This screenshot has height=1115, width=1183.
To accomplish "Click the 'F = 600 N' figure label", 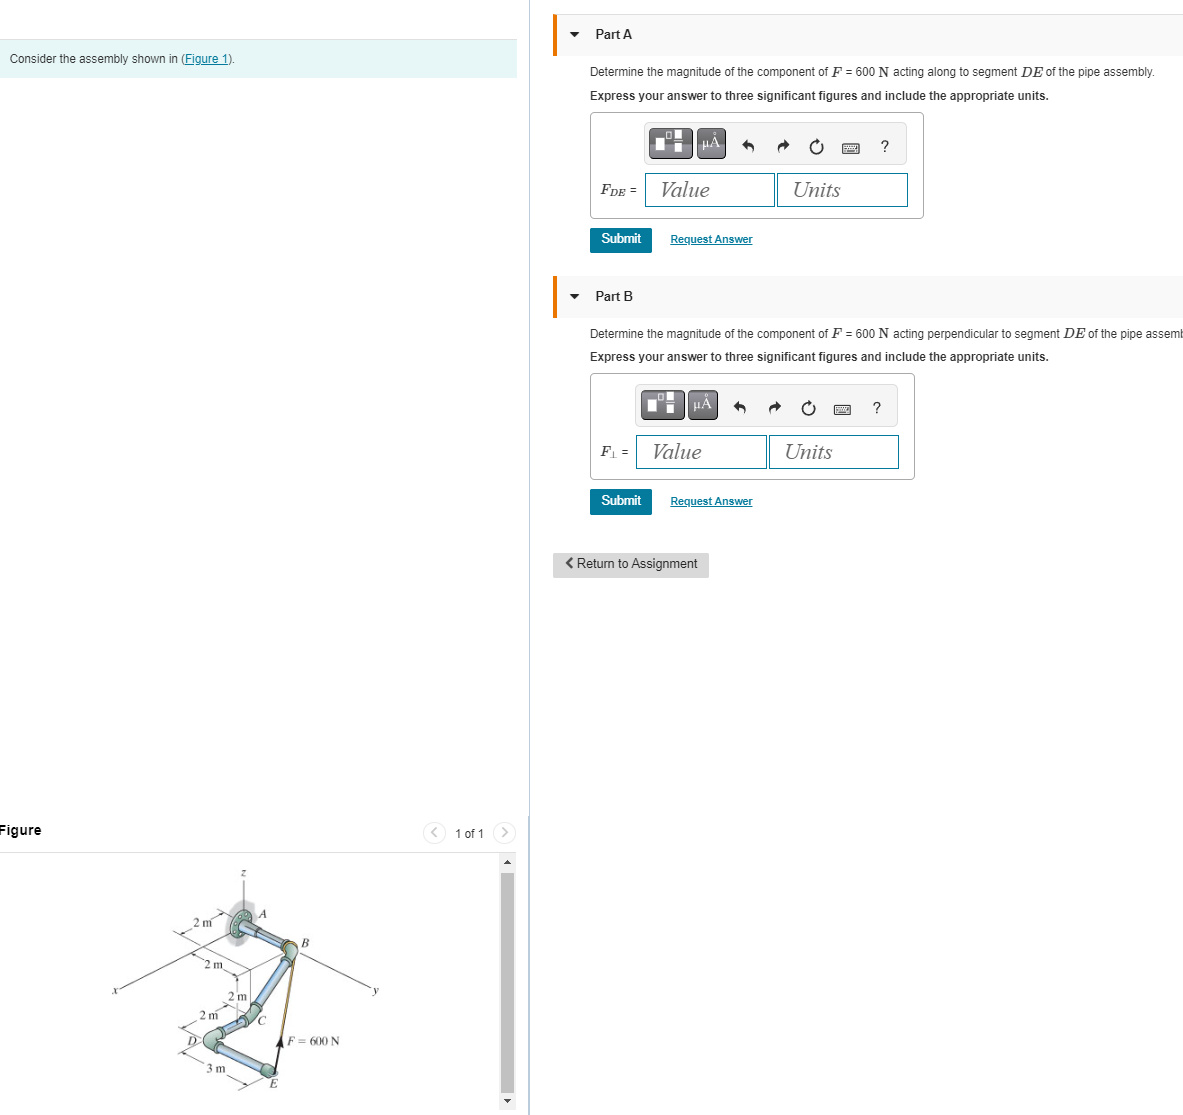I will (313, 1041).
